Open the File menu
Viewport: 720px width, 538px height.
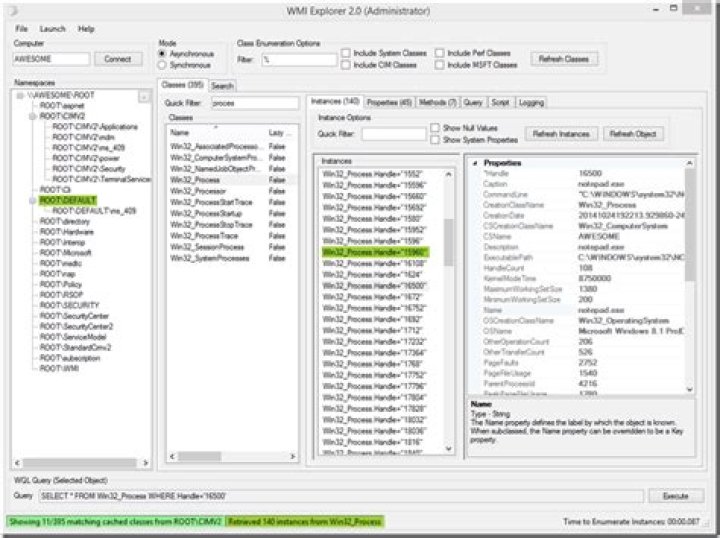tap(21, 28)
